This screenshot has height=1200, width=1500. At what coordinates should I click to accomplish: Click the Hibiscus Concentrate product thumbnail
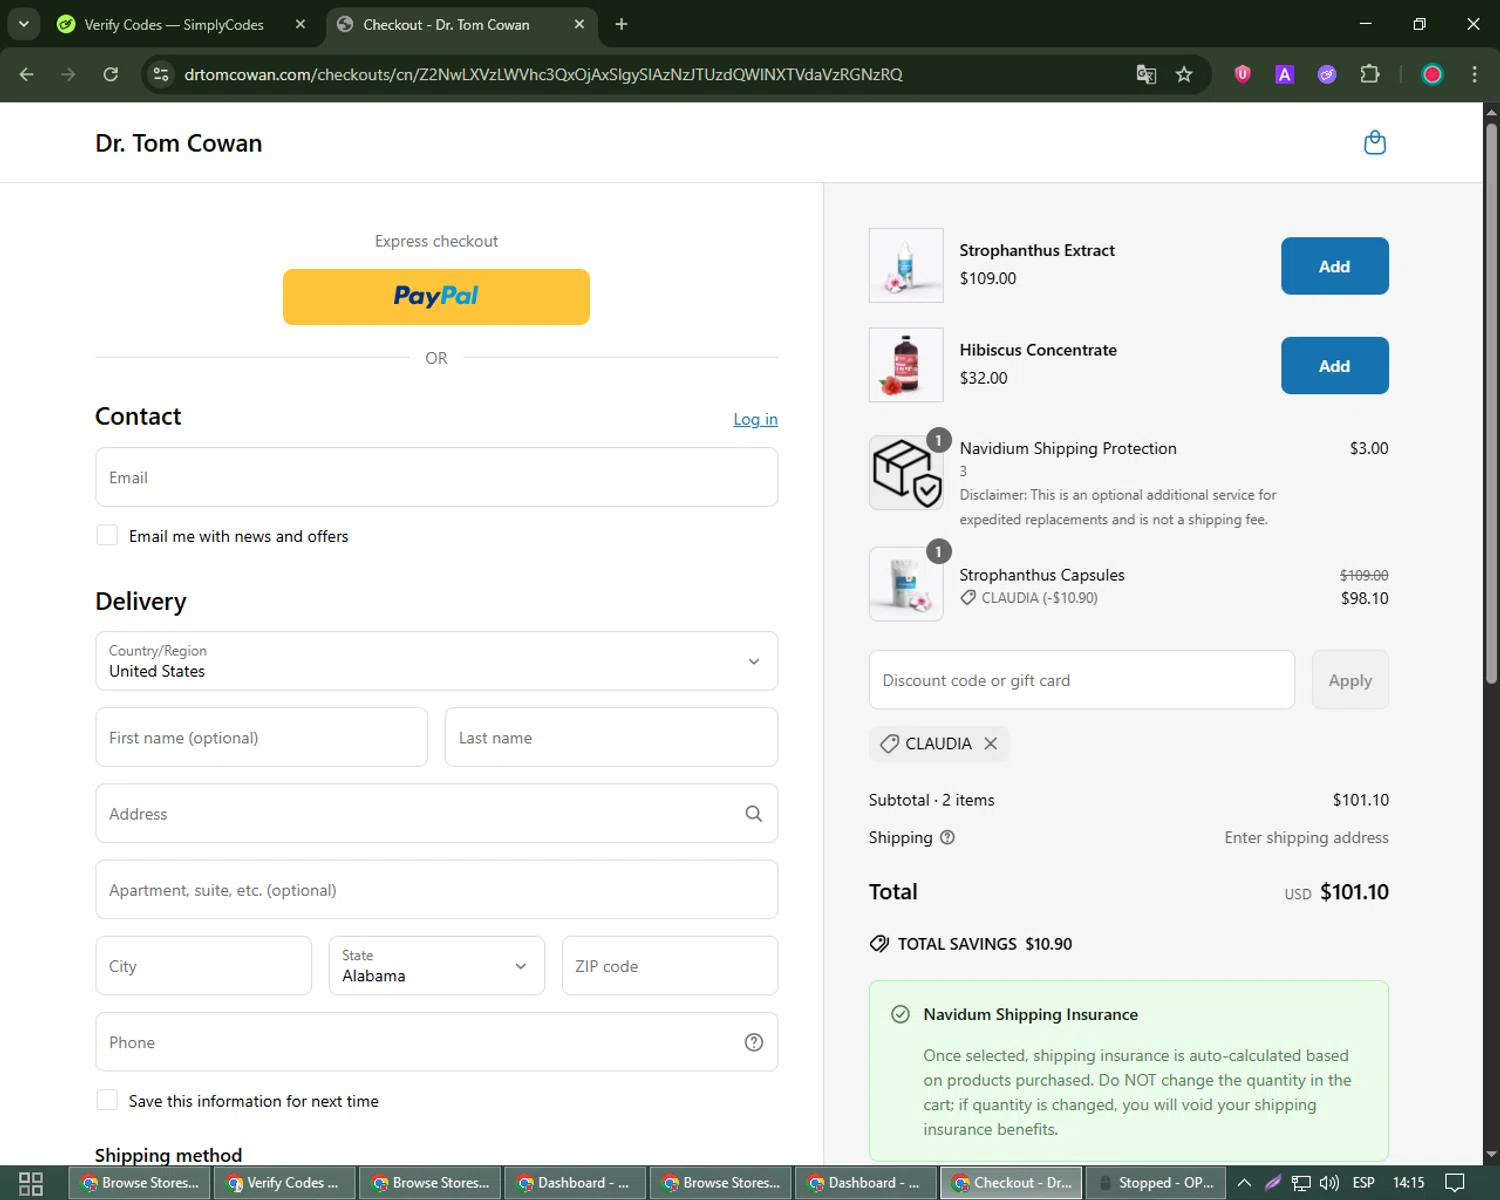[x=906, y=365]
